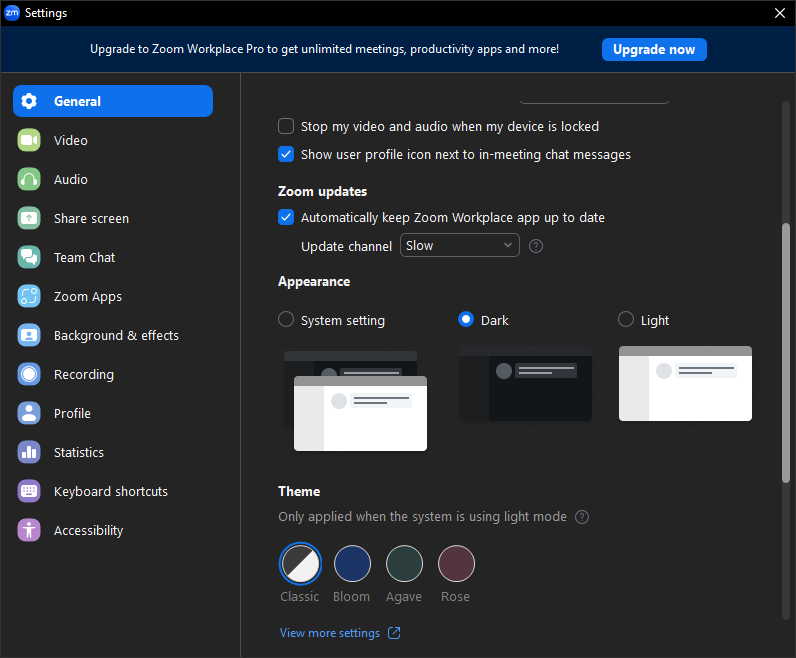Click the Zoom logo in title bar
The width and height of the screenshot is (796, 658).
[x=12, y=13]
